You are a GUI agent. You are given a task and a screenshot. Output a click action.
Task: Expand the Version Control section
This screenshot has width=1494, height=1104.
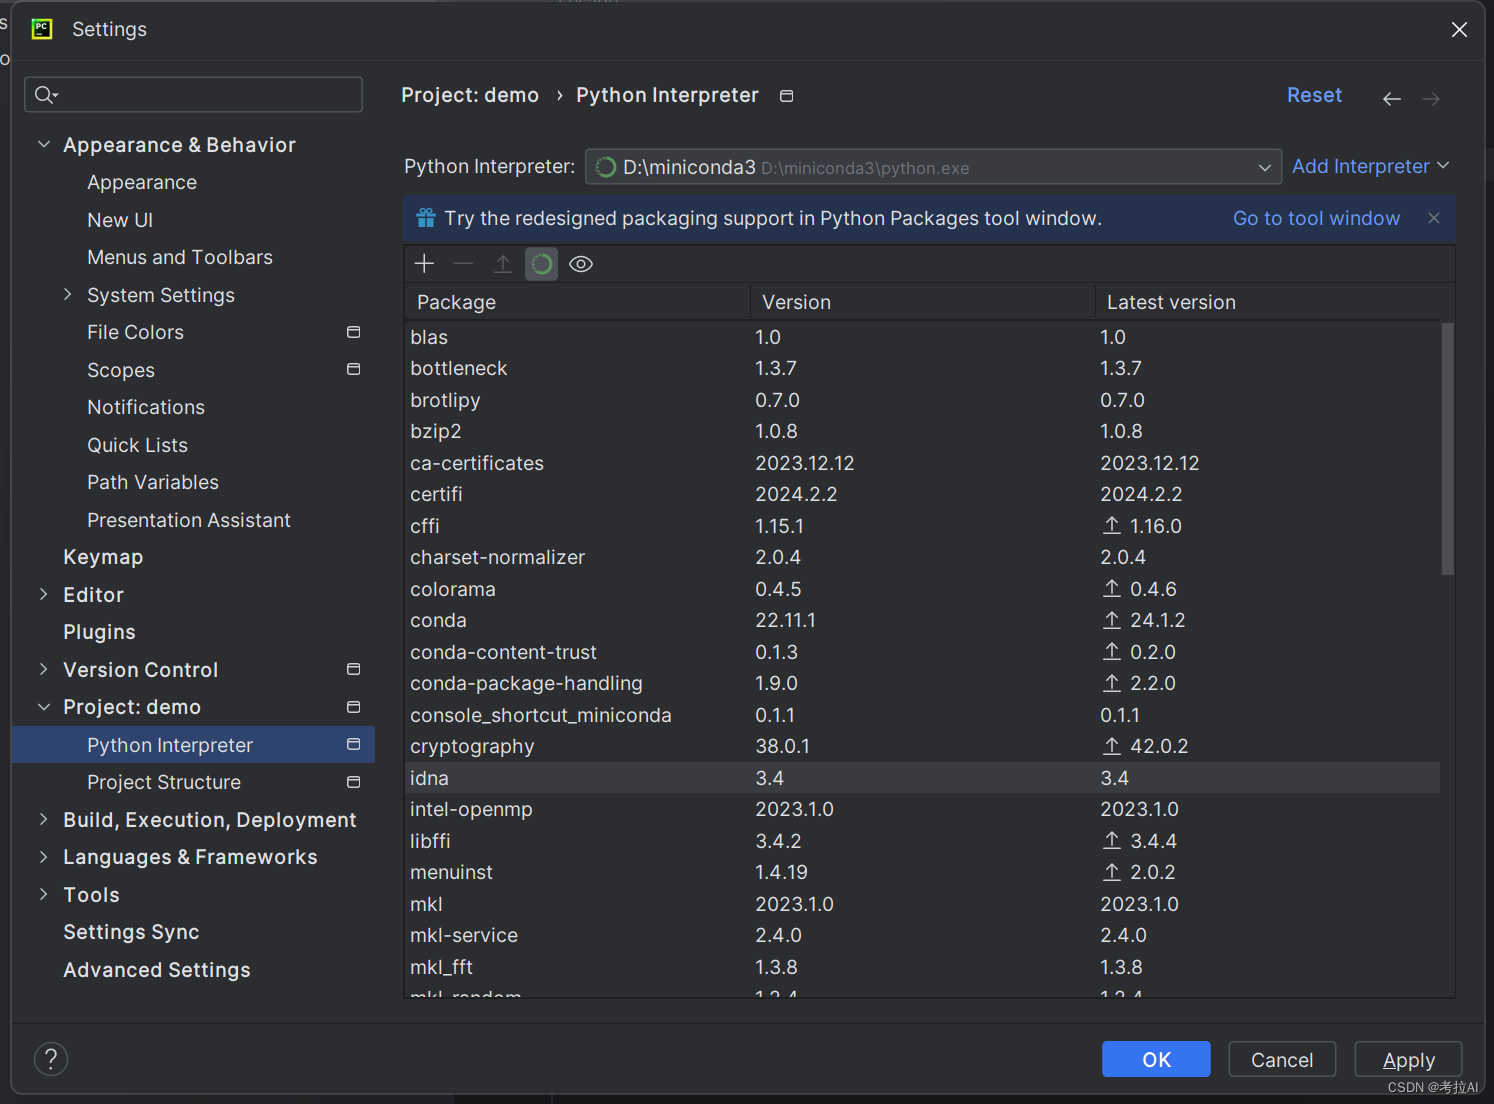pos(43,669)
